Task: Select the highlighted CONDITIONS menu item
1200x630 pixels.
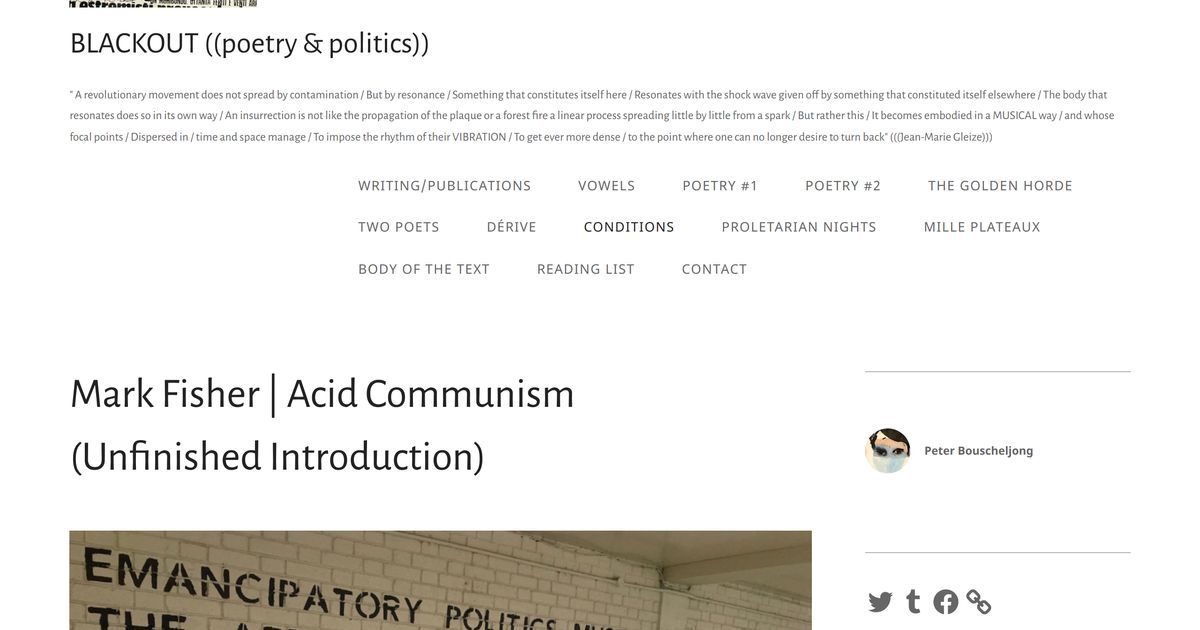Action: click(629, 226)
